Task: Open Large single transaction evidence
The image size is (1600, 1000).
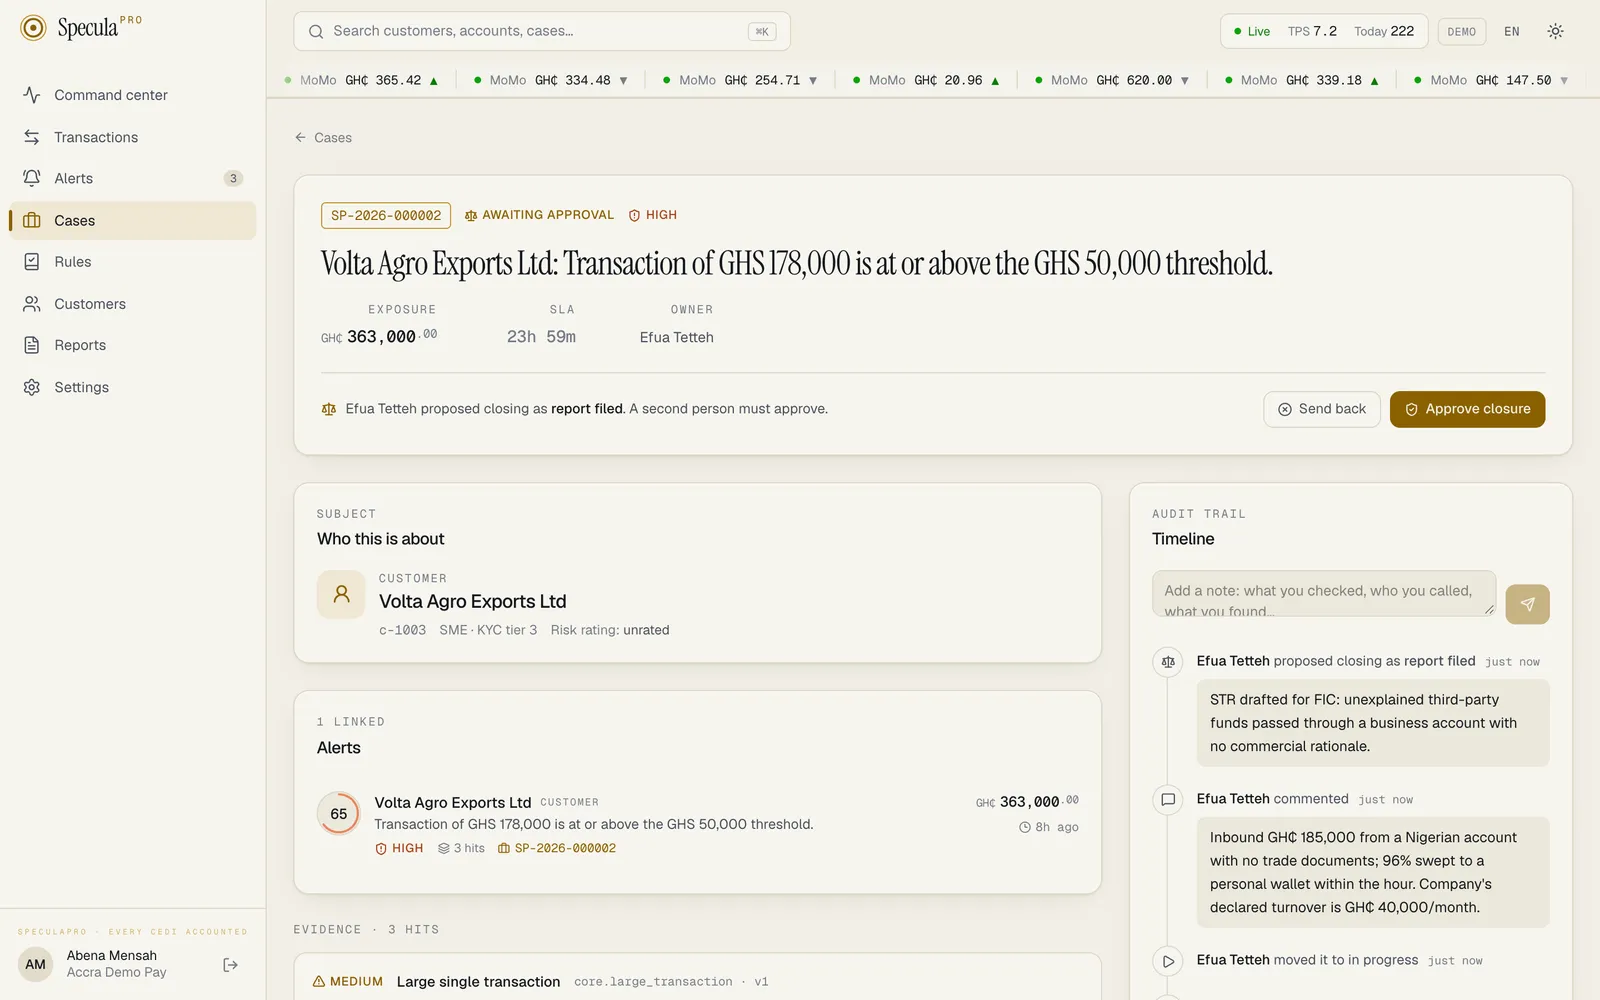Action: 478,982
